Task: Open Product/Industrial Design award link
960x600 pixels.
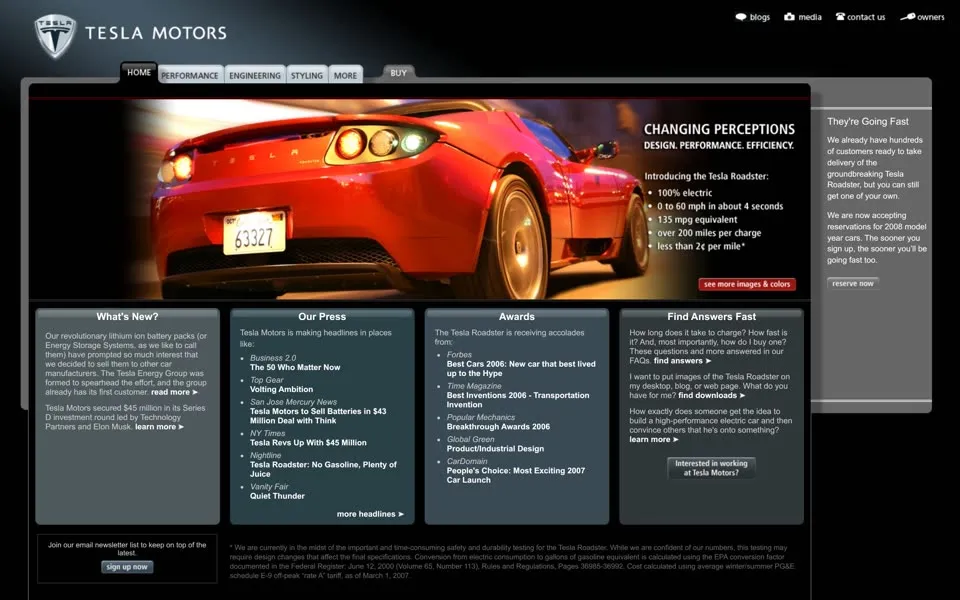Action: 495,449
